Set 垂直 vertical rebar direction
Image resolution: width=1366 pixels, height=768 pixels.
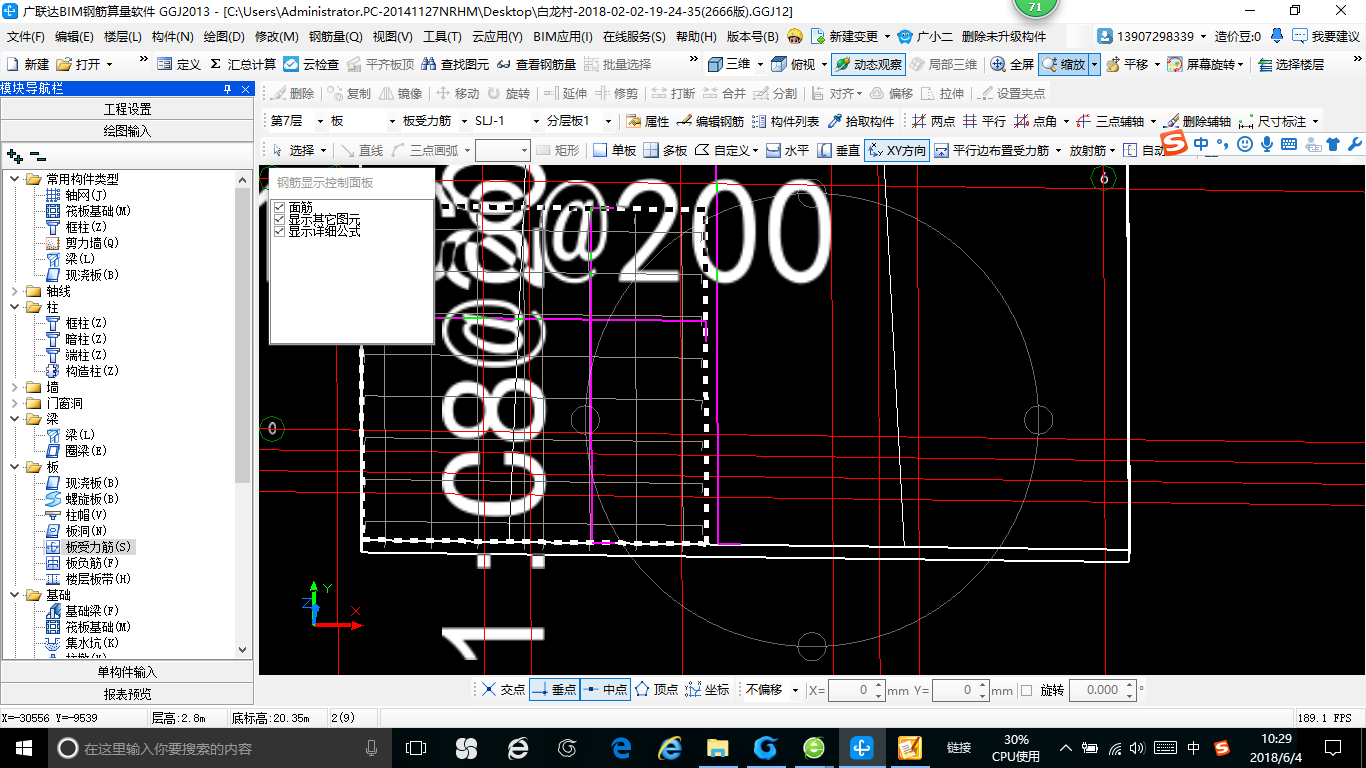[839, 150]
